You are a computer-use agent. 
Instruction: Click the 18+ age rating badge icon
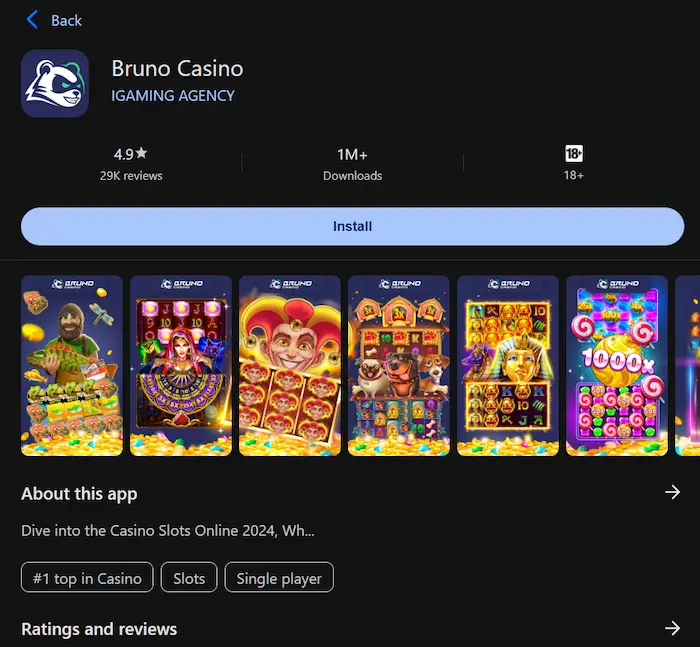pyautogui.click(x=574, y=154)
